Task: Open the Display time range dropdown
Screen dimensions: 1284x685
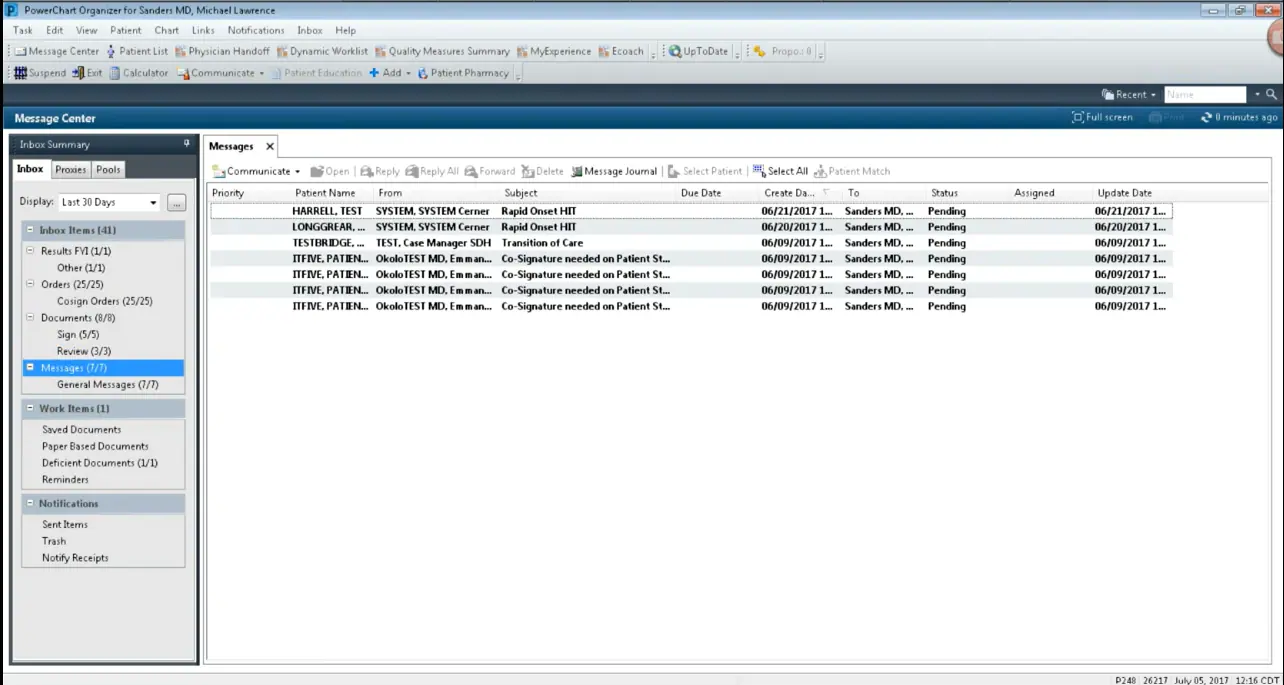Action: (153, 202)
